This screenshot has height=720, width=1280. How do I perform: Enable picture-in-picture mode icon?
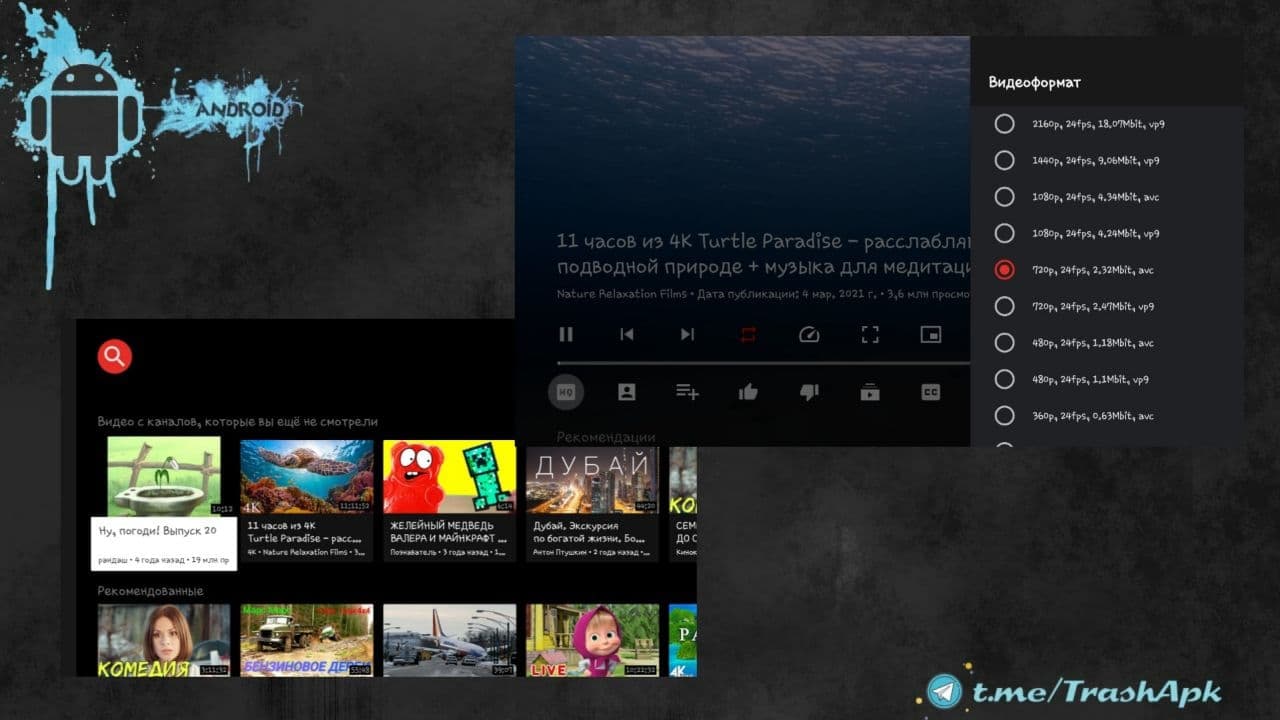[931, 335]
